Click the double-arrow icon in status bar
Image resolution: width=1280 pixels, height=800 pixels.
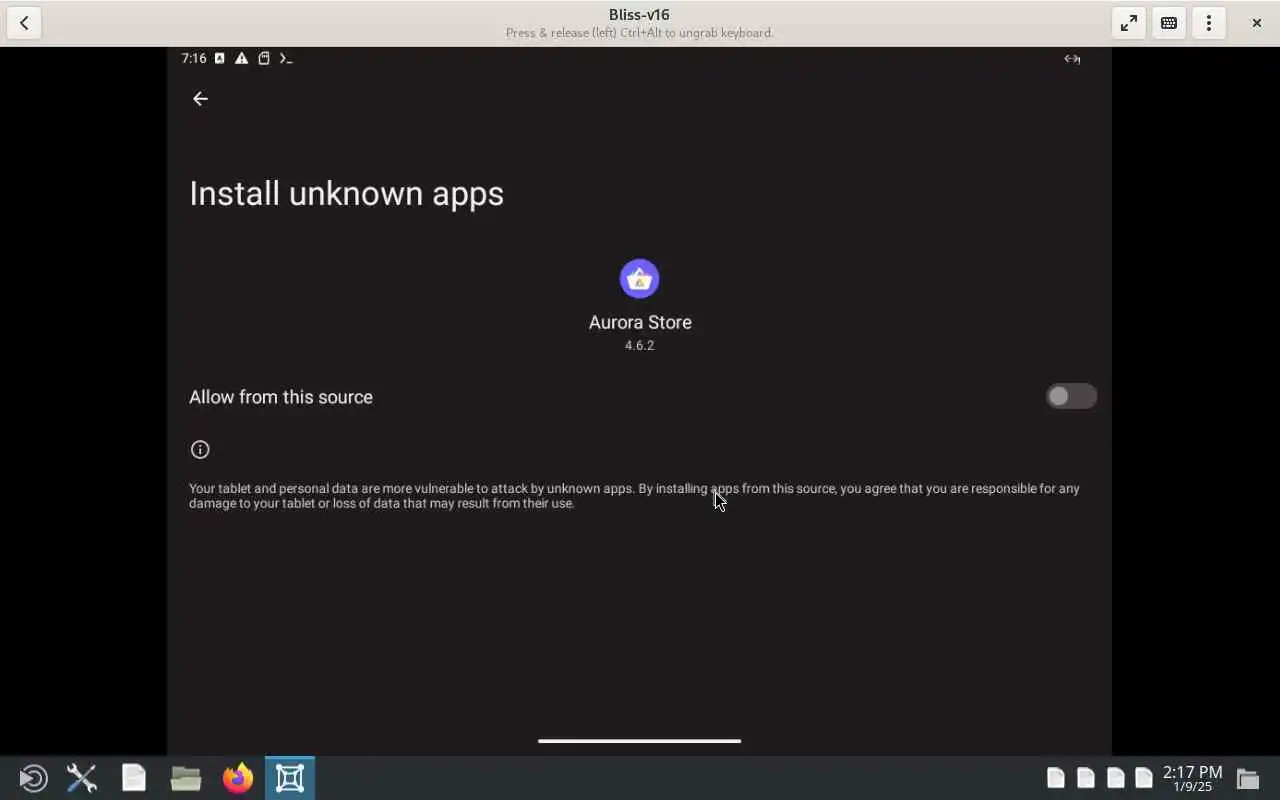pos(1072,59)
